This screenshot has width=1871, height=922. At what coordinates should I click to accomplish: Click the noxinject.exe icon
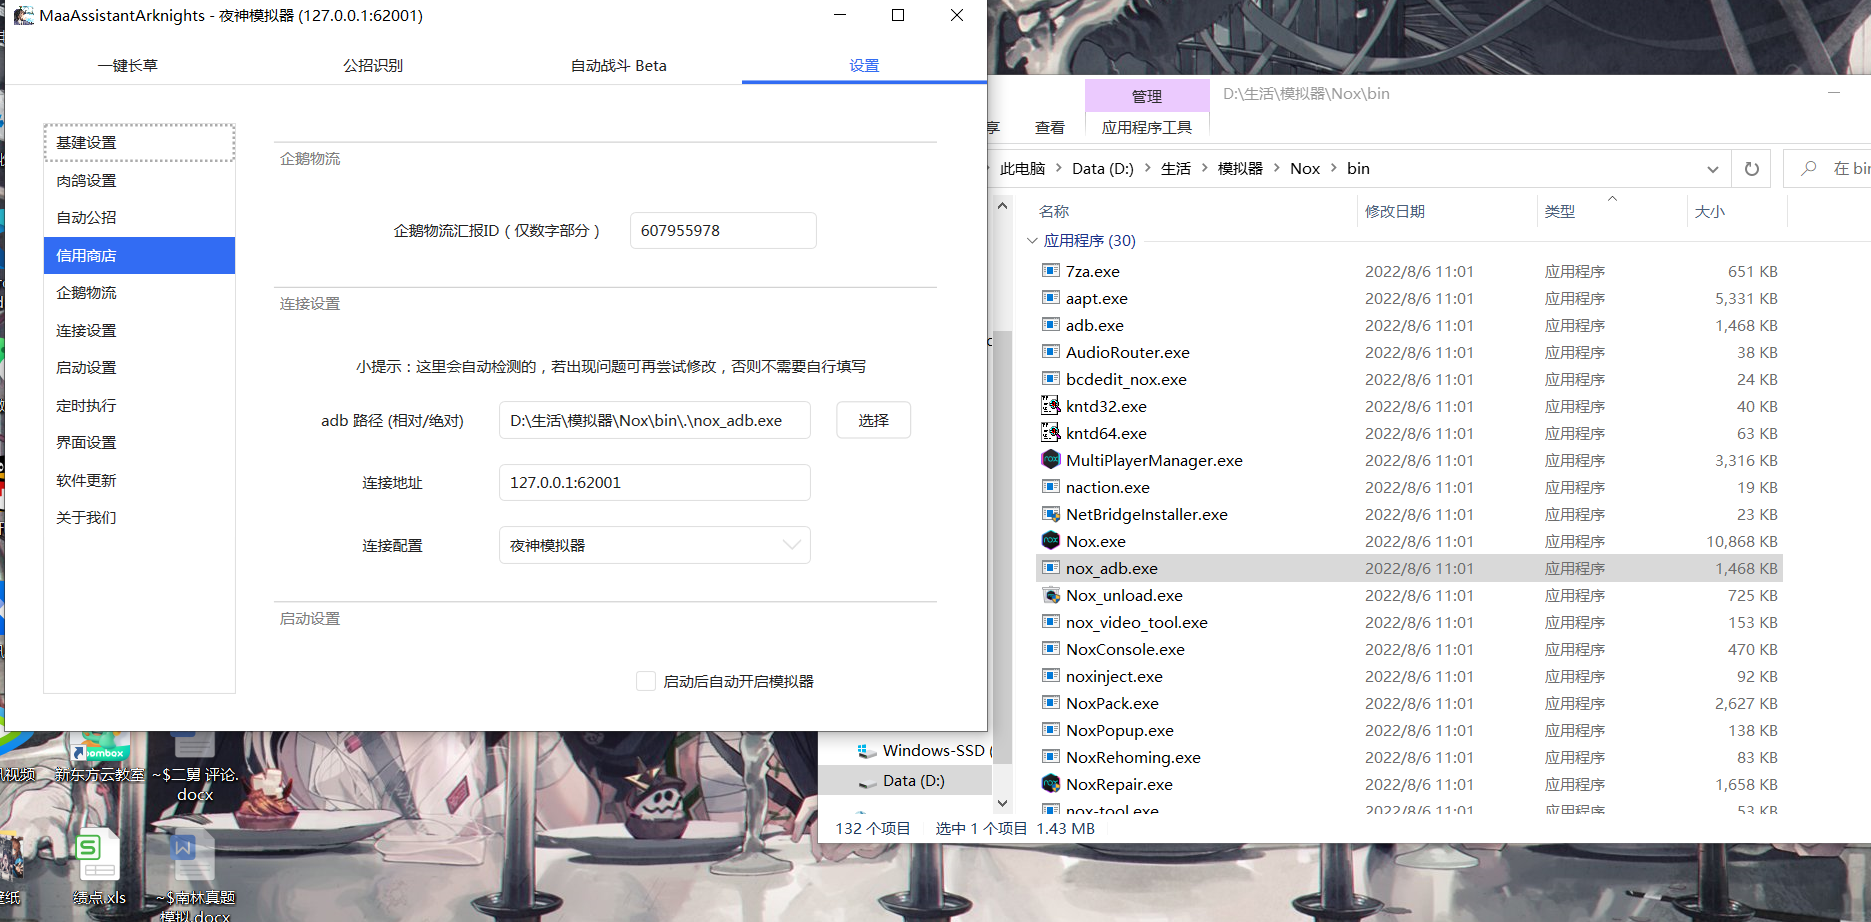point(1051,676)
